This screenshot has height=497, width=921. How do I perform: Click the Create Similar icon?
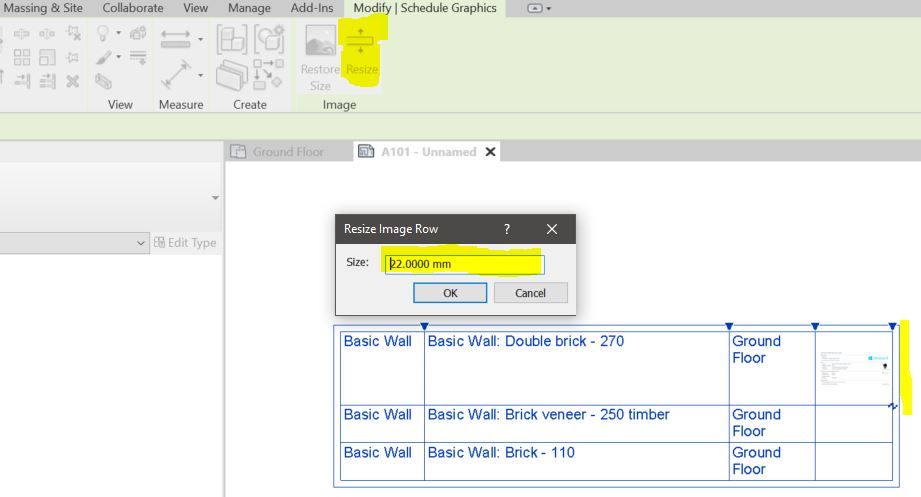(x=268, y=74)
